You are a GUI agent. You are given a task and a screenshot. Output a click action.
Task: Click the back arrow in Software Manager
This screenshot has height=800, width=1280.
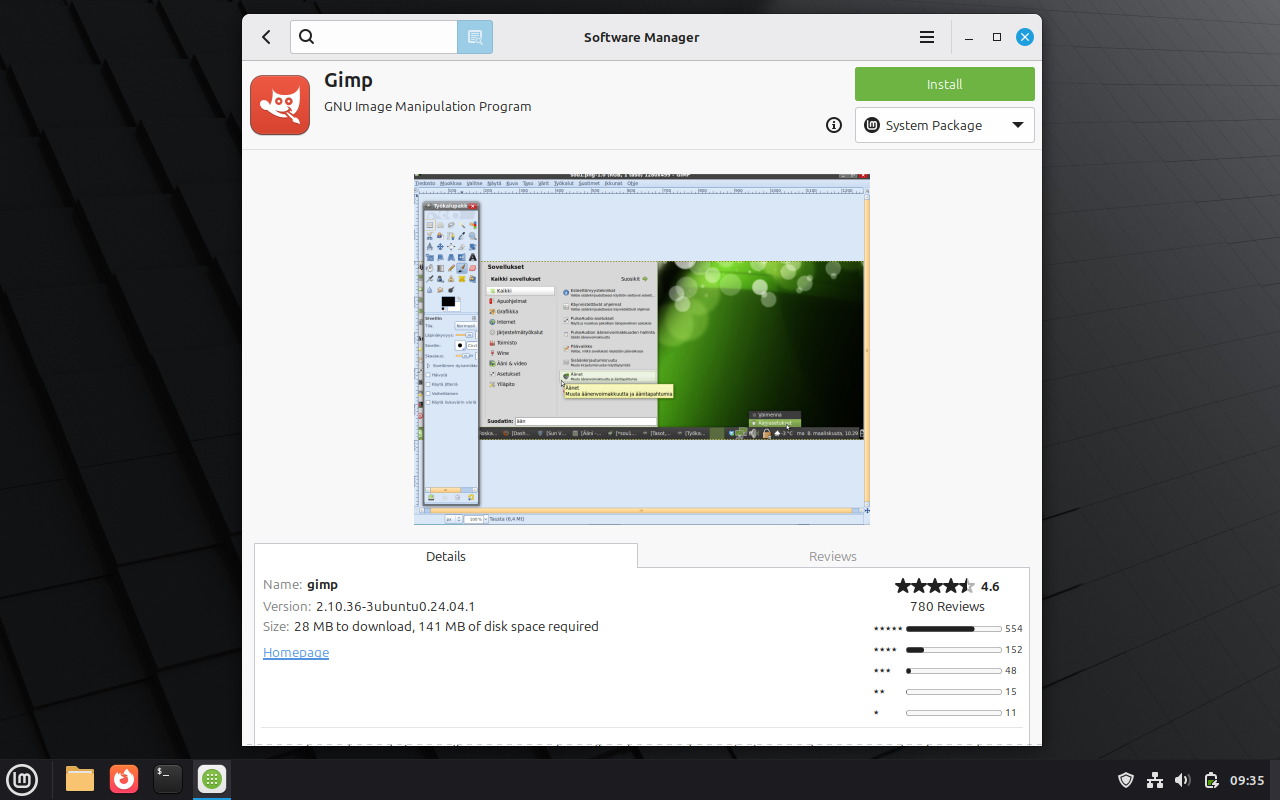pyautogui.click(x=266, y=37)
